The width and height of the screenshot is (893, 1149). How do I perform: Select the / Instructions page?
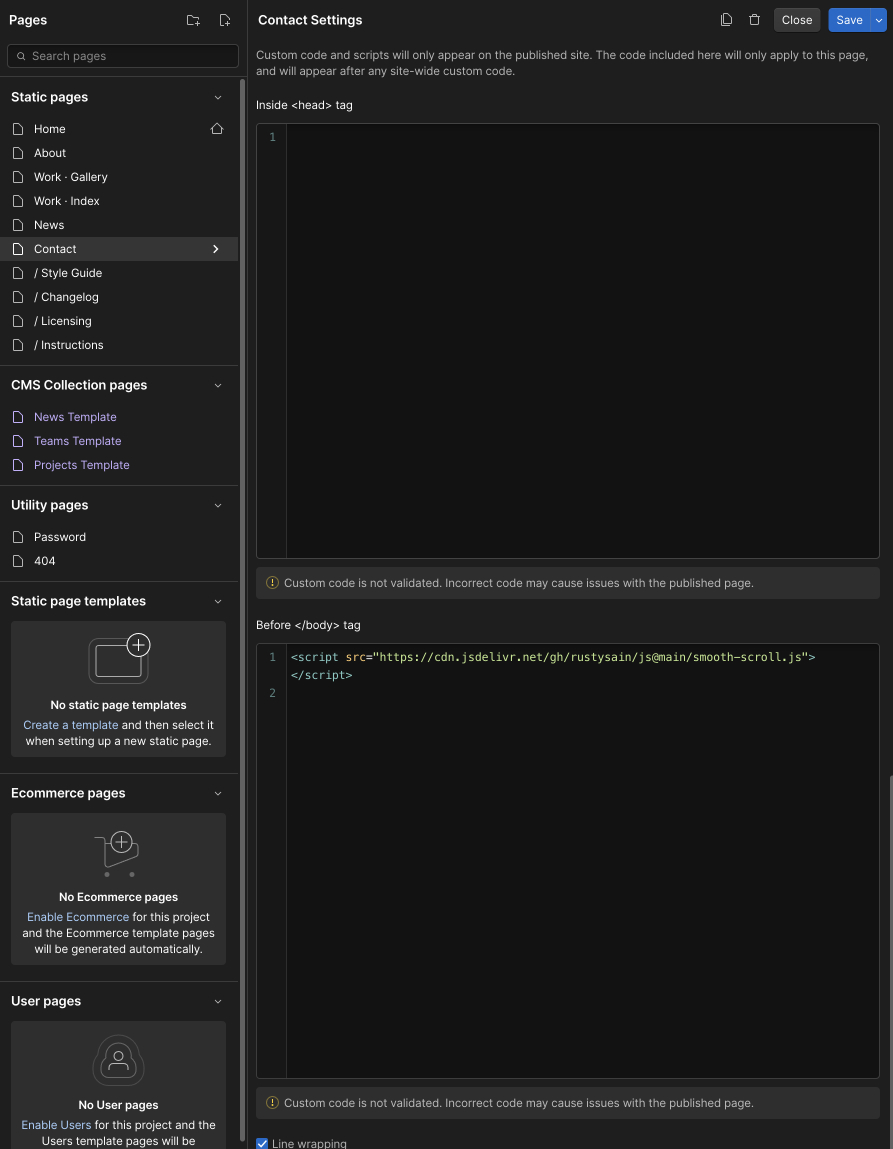69,345
